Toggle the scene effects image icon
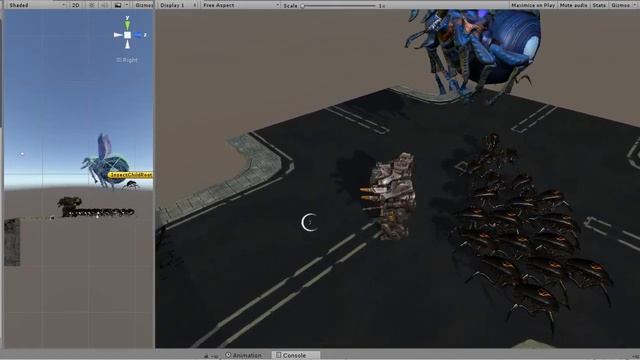Viewport: 640px width, 360px height. [118, 5]
